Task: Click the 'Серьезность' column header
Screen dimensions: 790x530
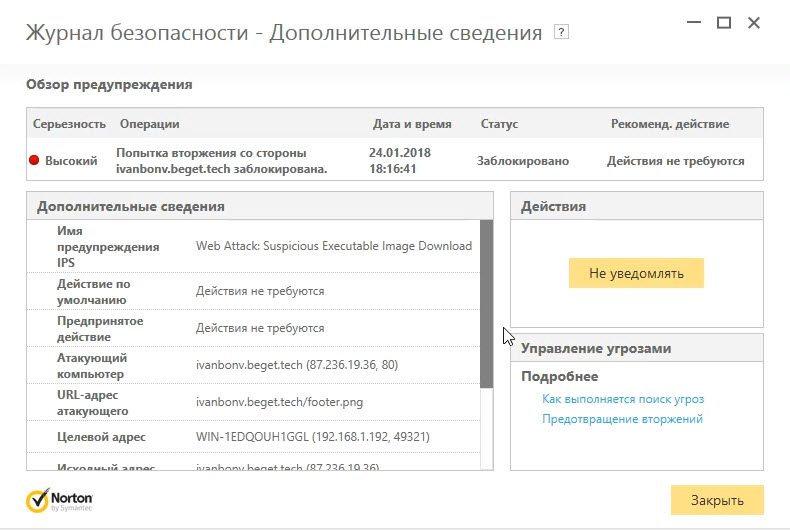Action: (69, 124)
